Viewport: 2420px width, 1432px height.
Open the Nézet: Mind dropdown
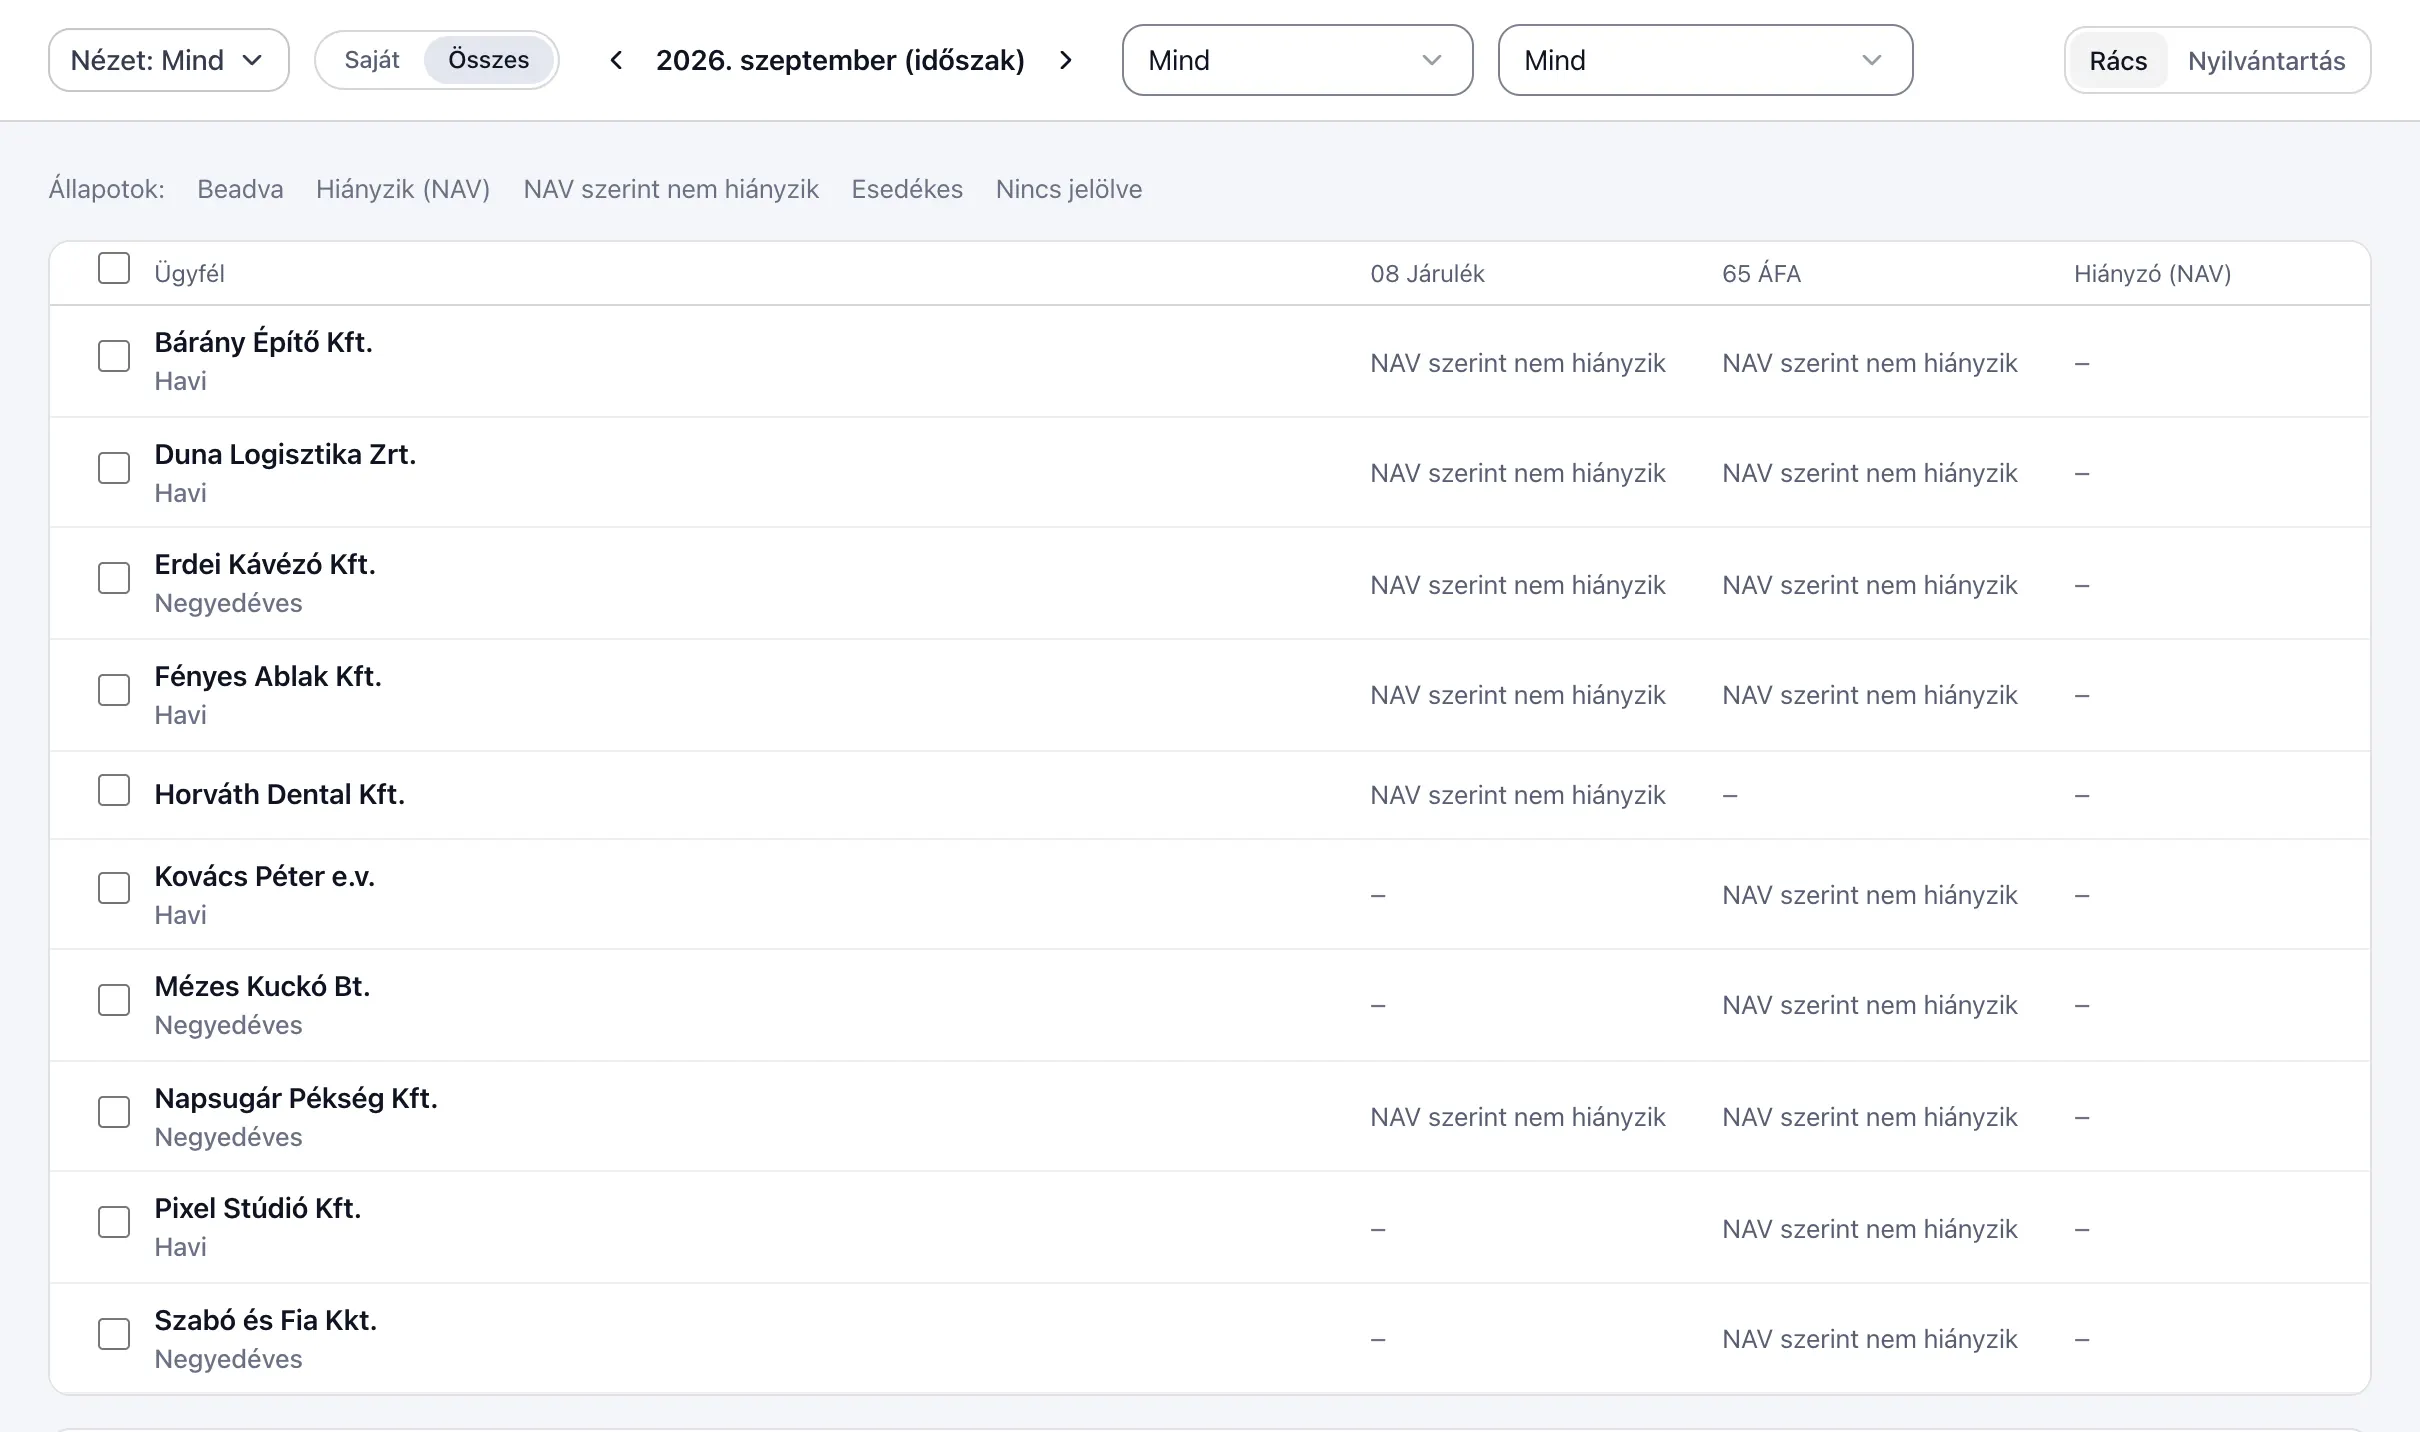pos(169,60)
